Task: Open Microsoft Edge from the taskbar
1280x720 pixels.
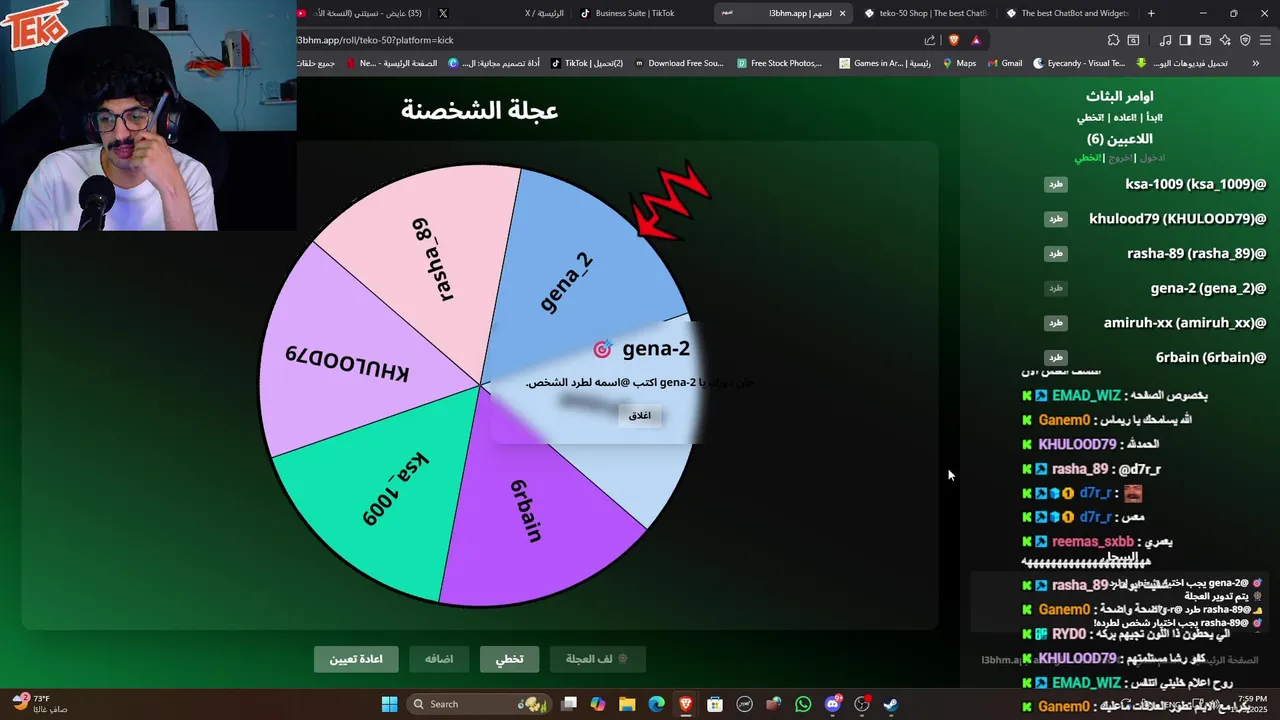Action: (x=656, y=704)
